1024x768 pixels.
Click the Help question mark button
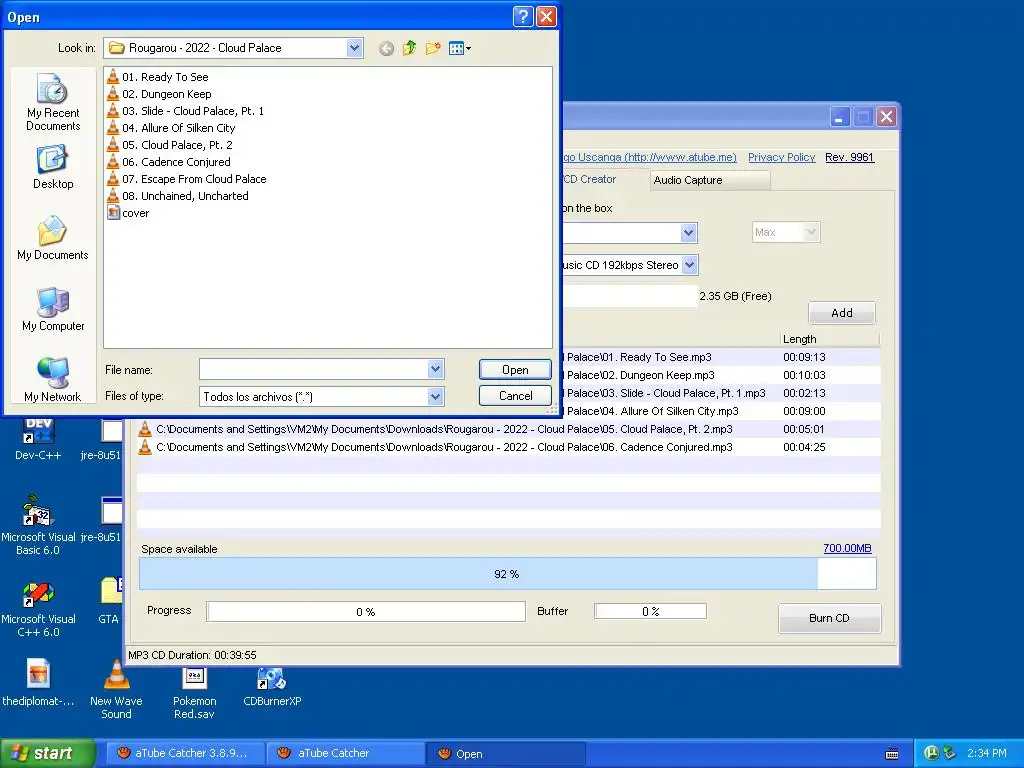pyautogui.click(x=523, y=16)
